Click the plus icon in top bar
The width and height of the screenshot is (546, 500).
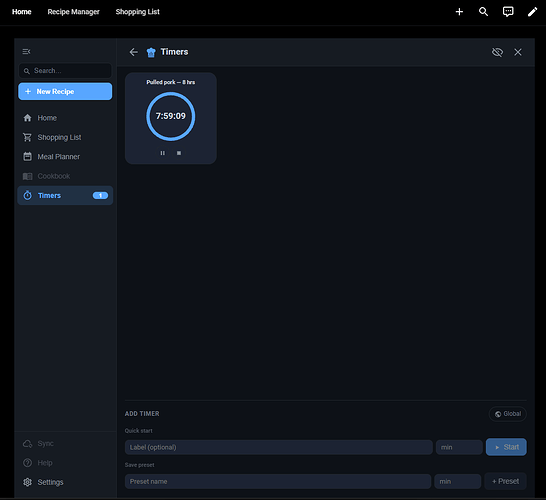pos(459,12)
